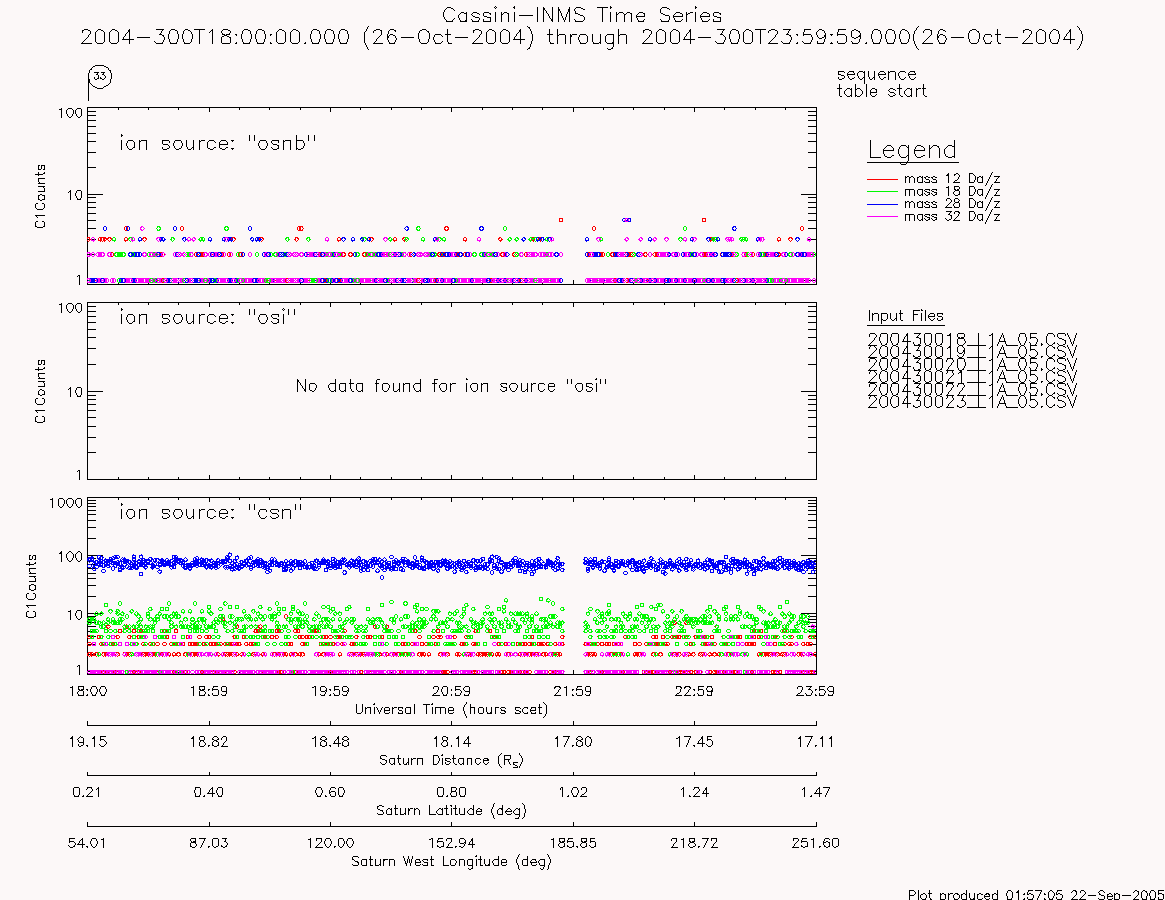Screen dimensions: 1165x900
Task: Click the 1.47 latitude value
Action: click(x=815, y=792)
